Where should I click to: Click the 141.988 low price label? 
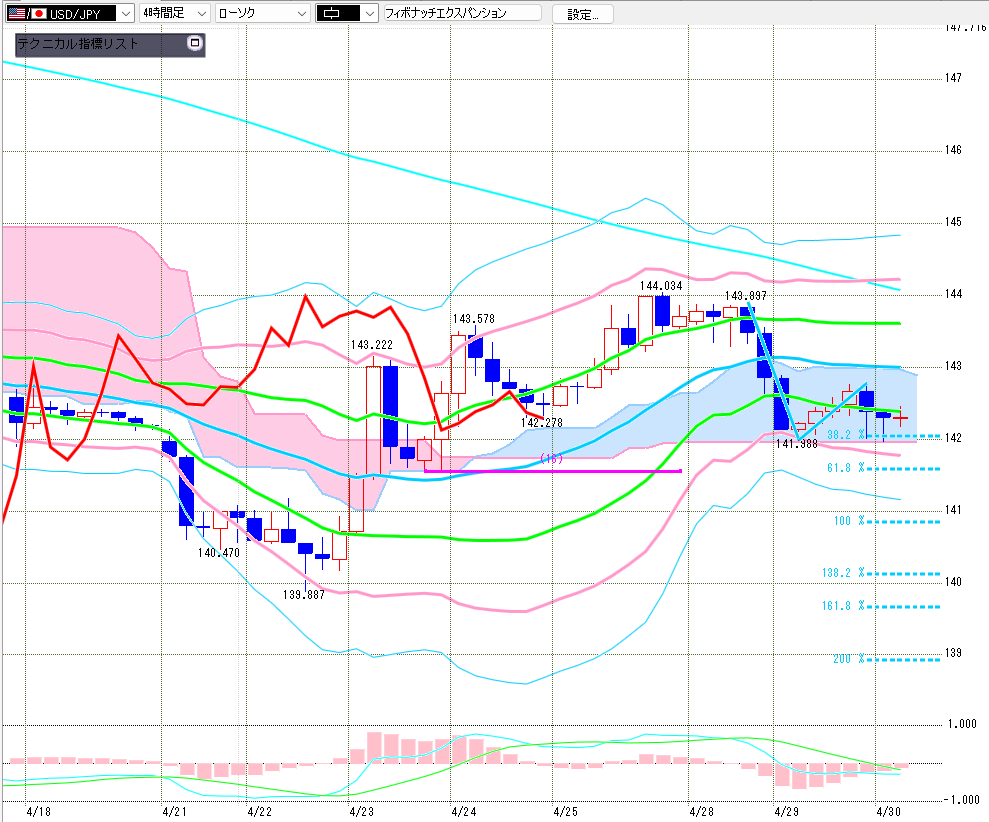pyautogui.click(x=797, y=444)
